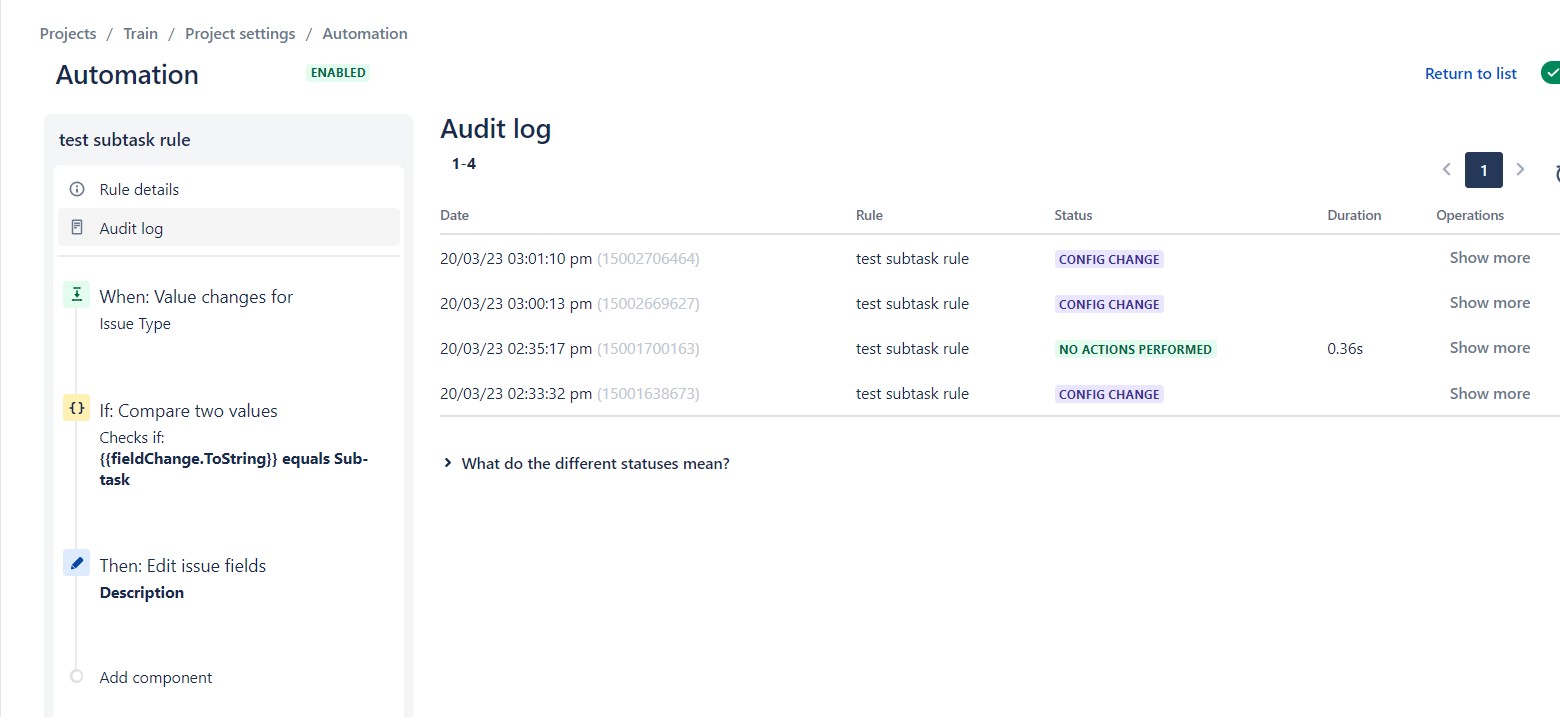Click the Rule details info icon
Image resolution: width=1560 pixels, height=717 pixels.
77,189
